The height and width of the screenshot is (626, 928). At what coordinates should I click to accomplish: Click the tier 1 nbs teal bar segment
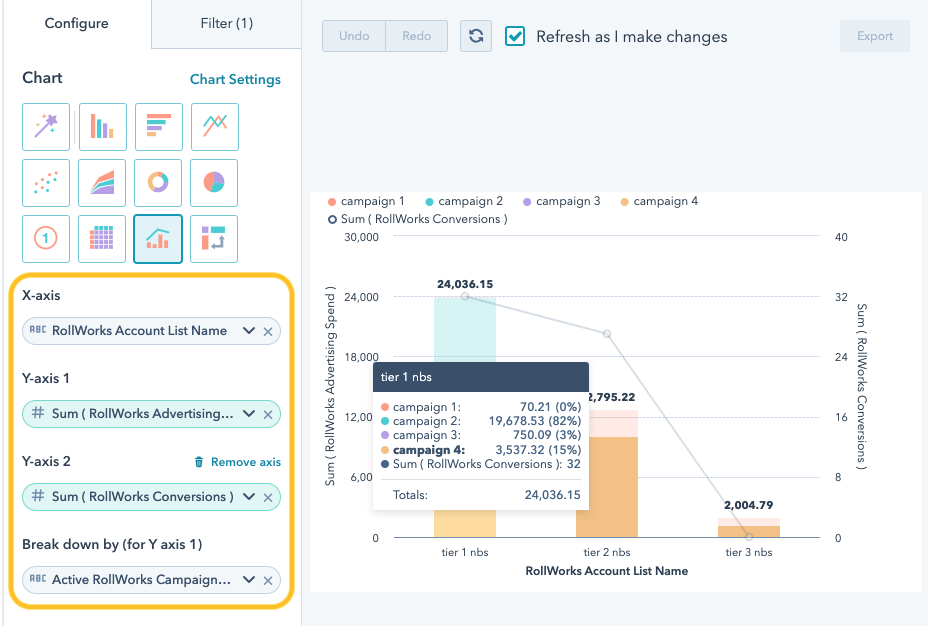[x=465, y=329]
